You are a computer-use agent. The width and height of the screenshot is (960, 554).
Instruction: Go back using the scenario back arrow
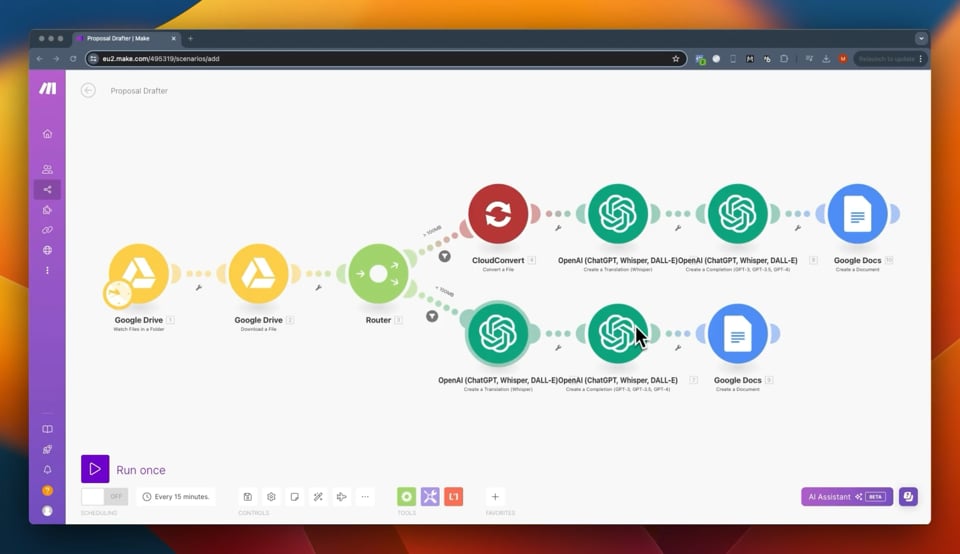(x=88, y=91)
